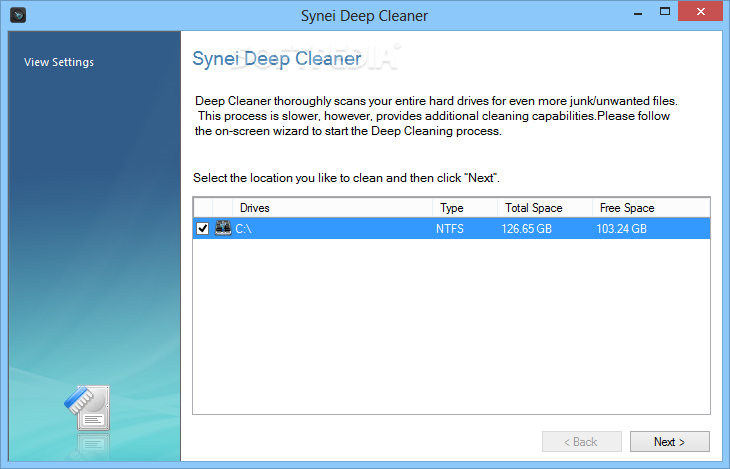Click the Next > button
Screen dimensions: 730x469
coord(669,442)
